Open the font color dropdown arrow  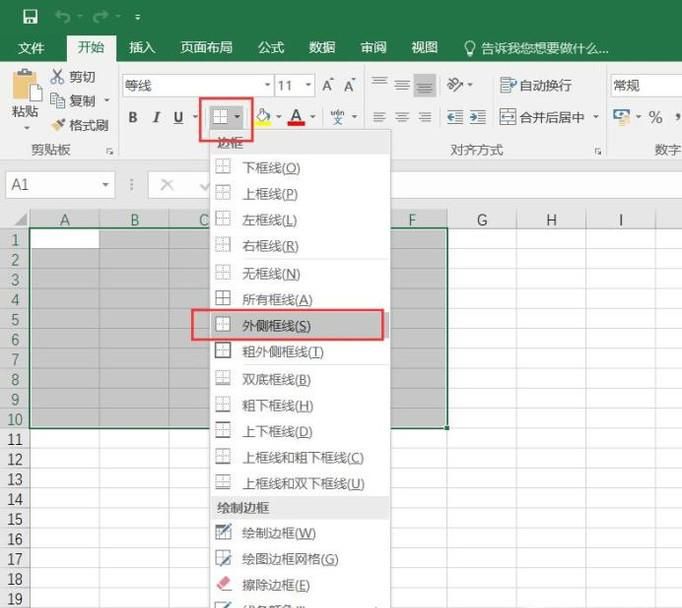[313, 117]
